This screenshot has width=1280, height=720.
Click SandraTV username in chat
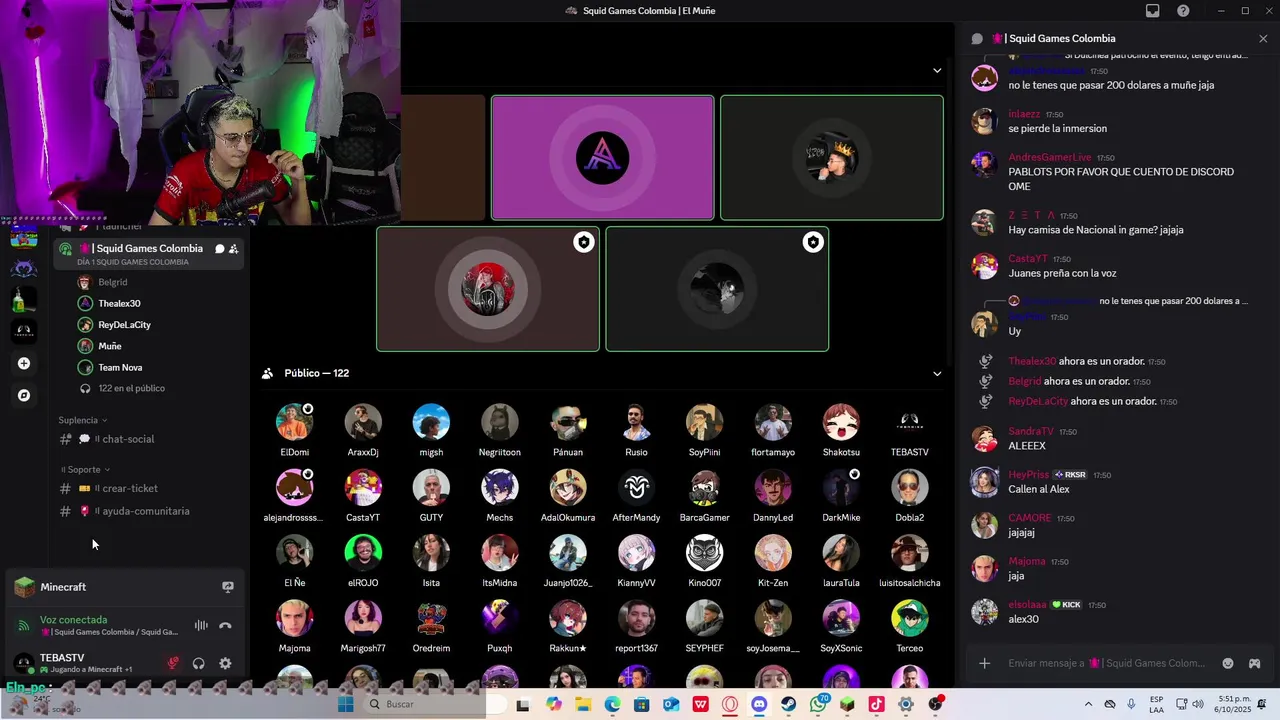pyautogui.click(x=1030, y=432)
